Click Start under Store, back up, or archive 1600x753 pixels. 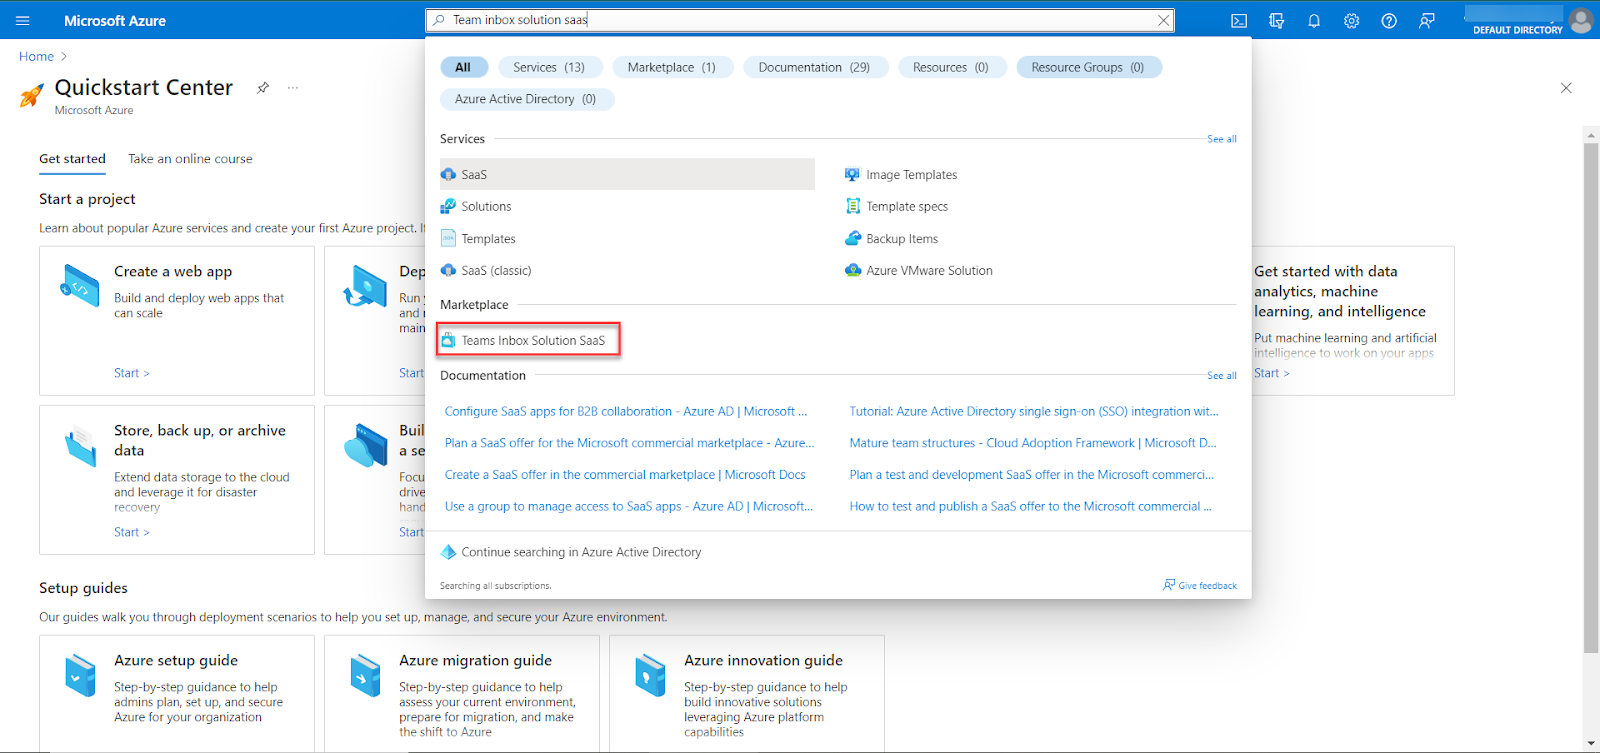(132, 532)
